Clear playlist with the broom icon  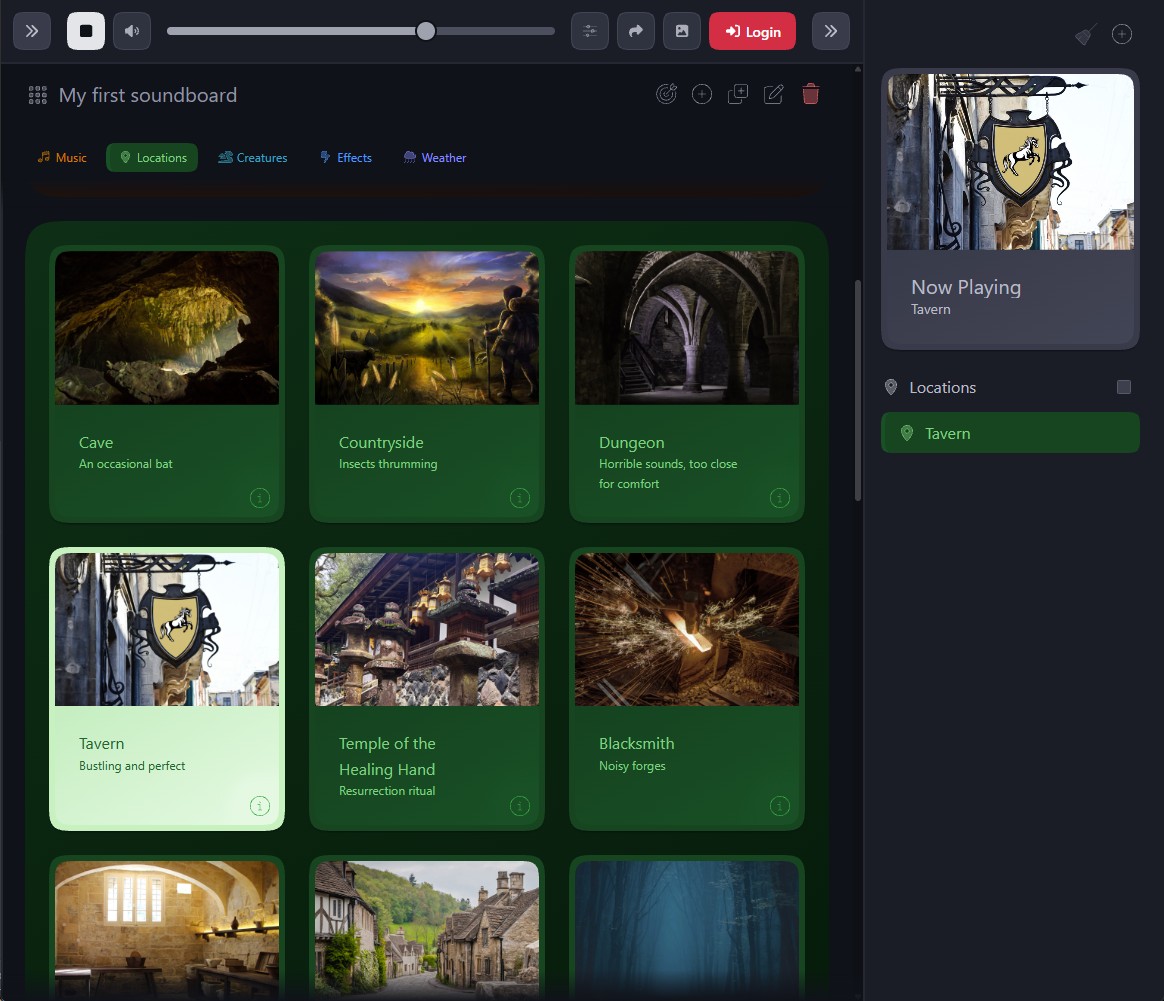[1086, 34]
